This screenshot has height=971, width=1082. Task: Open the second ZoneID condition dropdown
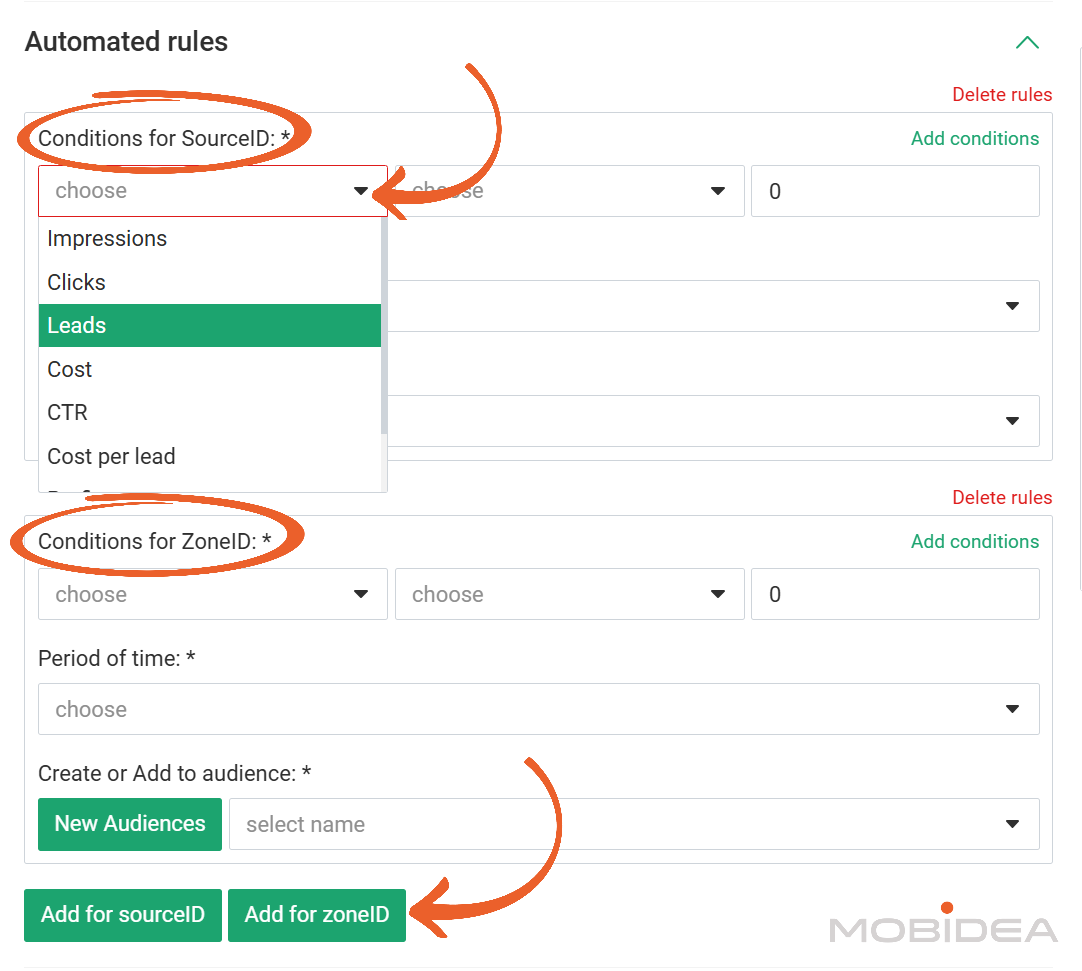[570, 594]
